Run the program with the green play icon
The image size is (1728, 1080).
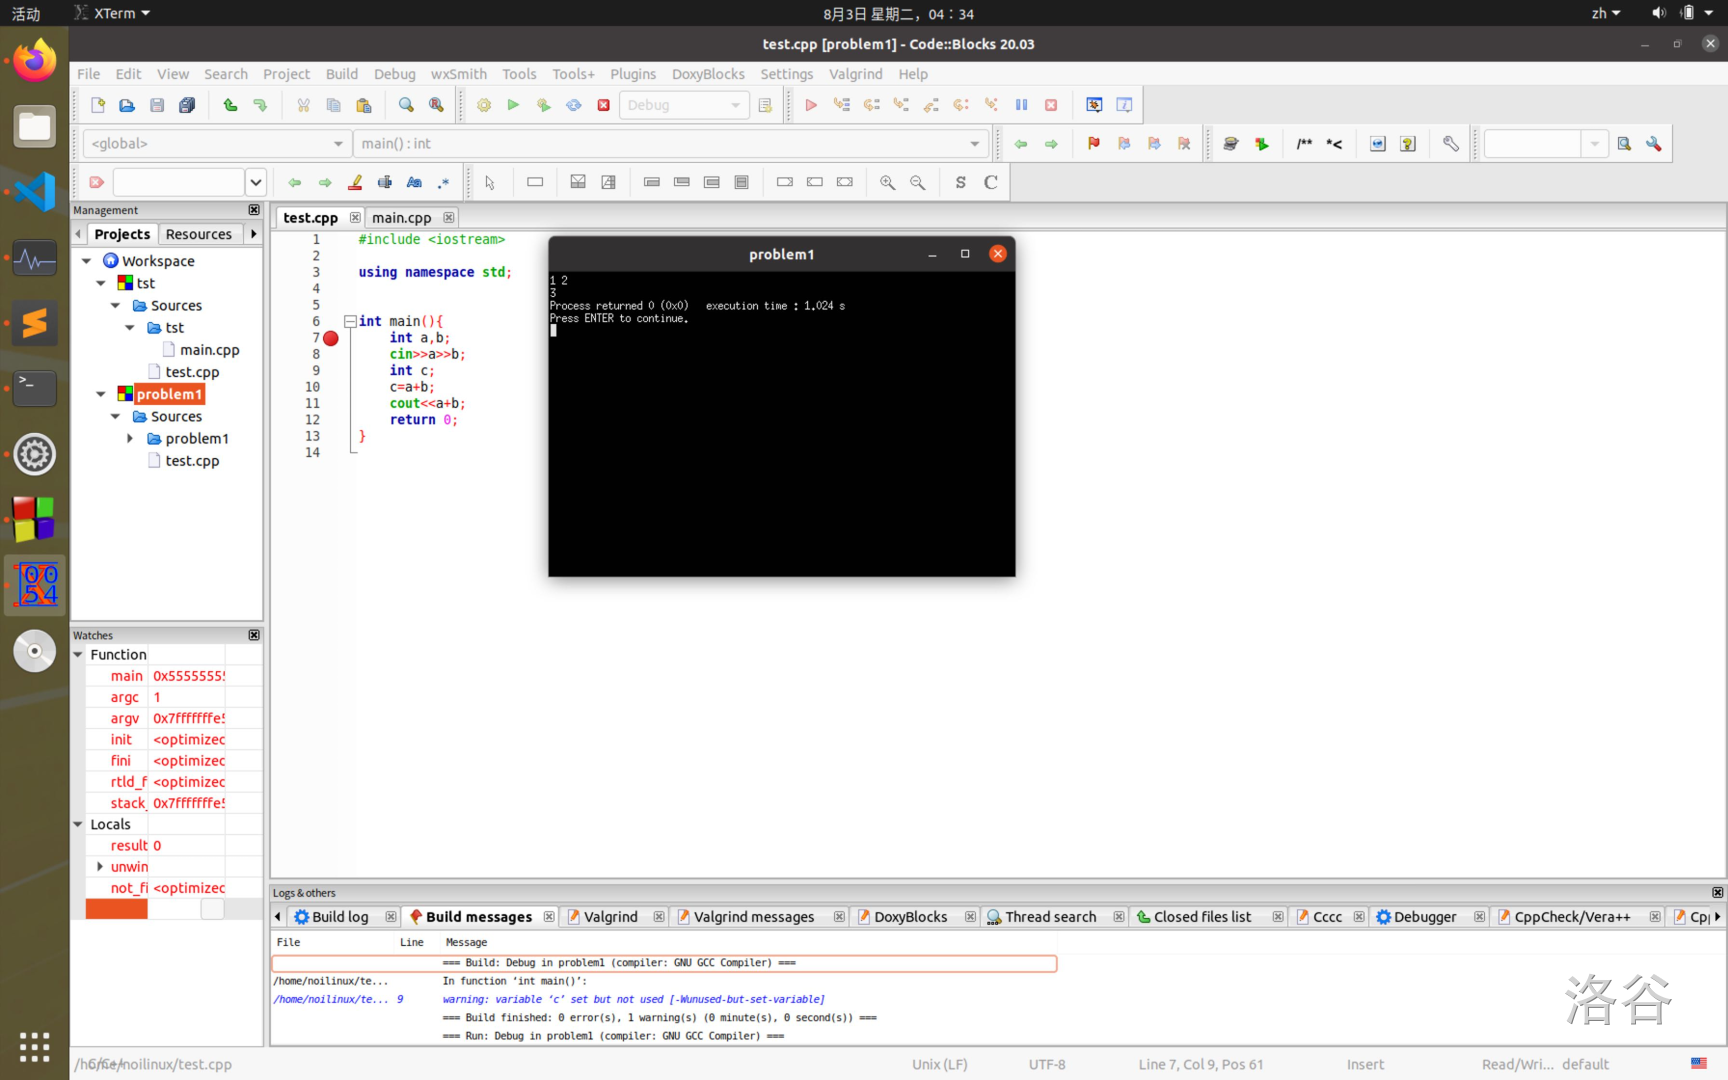[x=513, y=105]
